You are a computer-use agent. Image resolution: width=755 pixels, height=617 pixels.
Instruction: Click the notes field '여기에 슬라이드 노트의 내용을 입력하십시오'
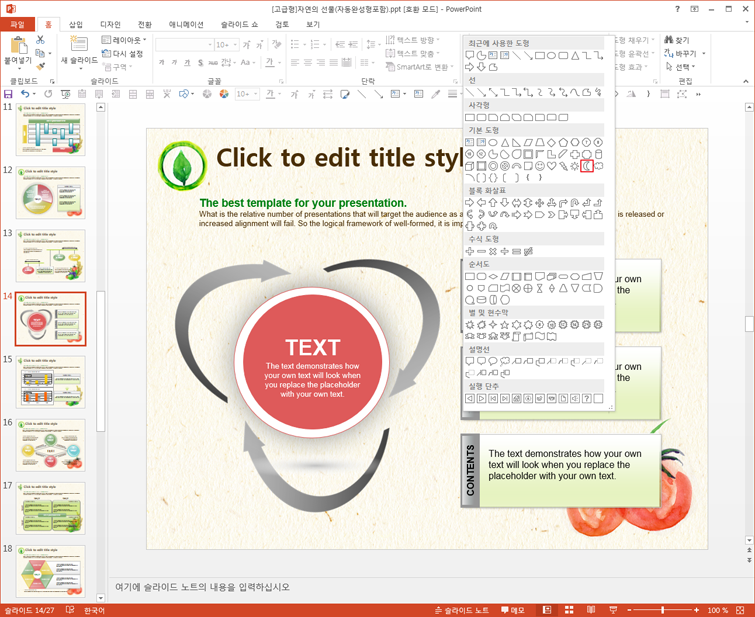[202, 587]
